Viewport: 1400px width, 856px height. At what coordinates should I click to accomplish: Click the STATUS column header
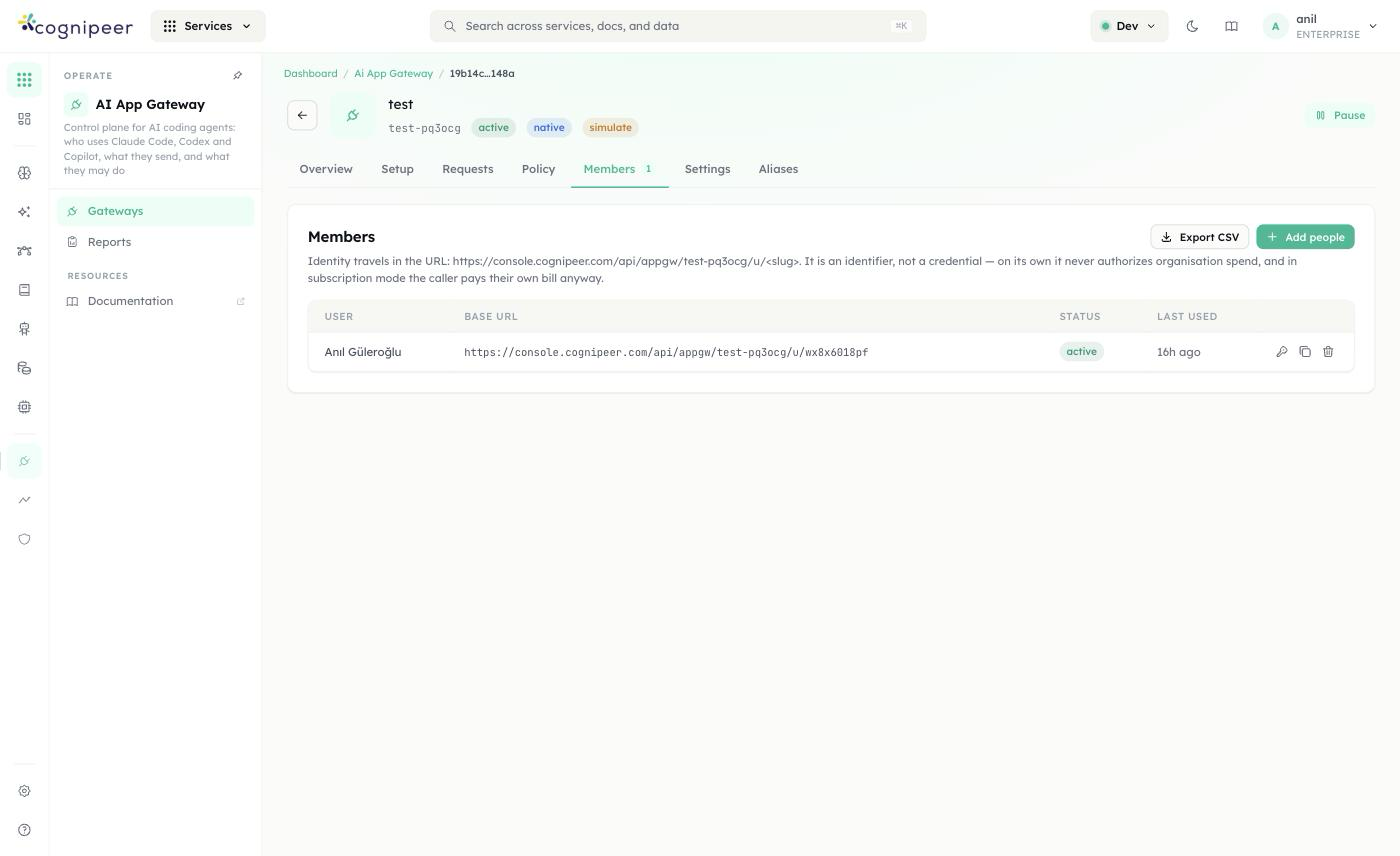pyautogui.click(x=1080, y=317)
